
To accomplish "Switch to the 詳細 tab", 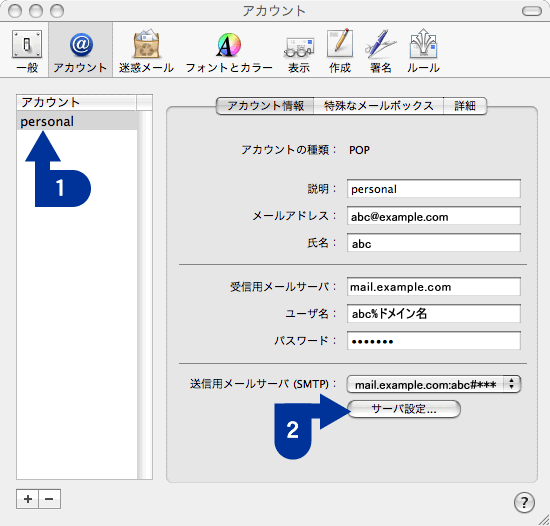I will [x=465, y=106].
